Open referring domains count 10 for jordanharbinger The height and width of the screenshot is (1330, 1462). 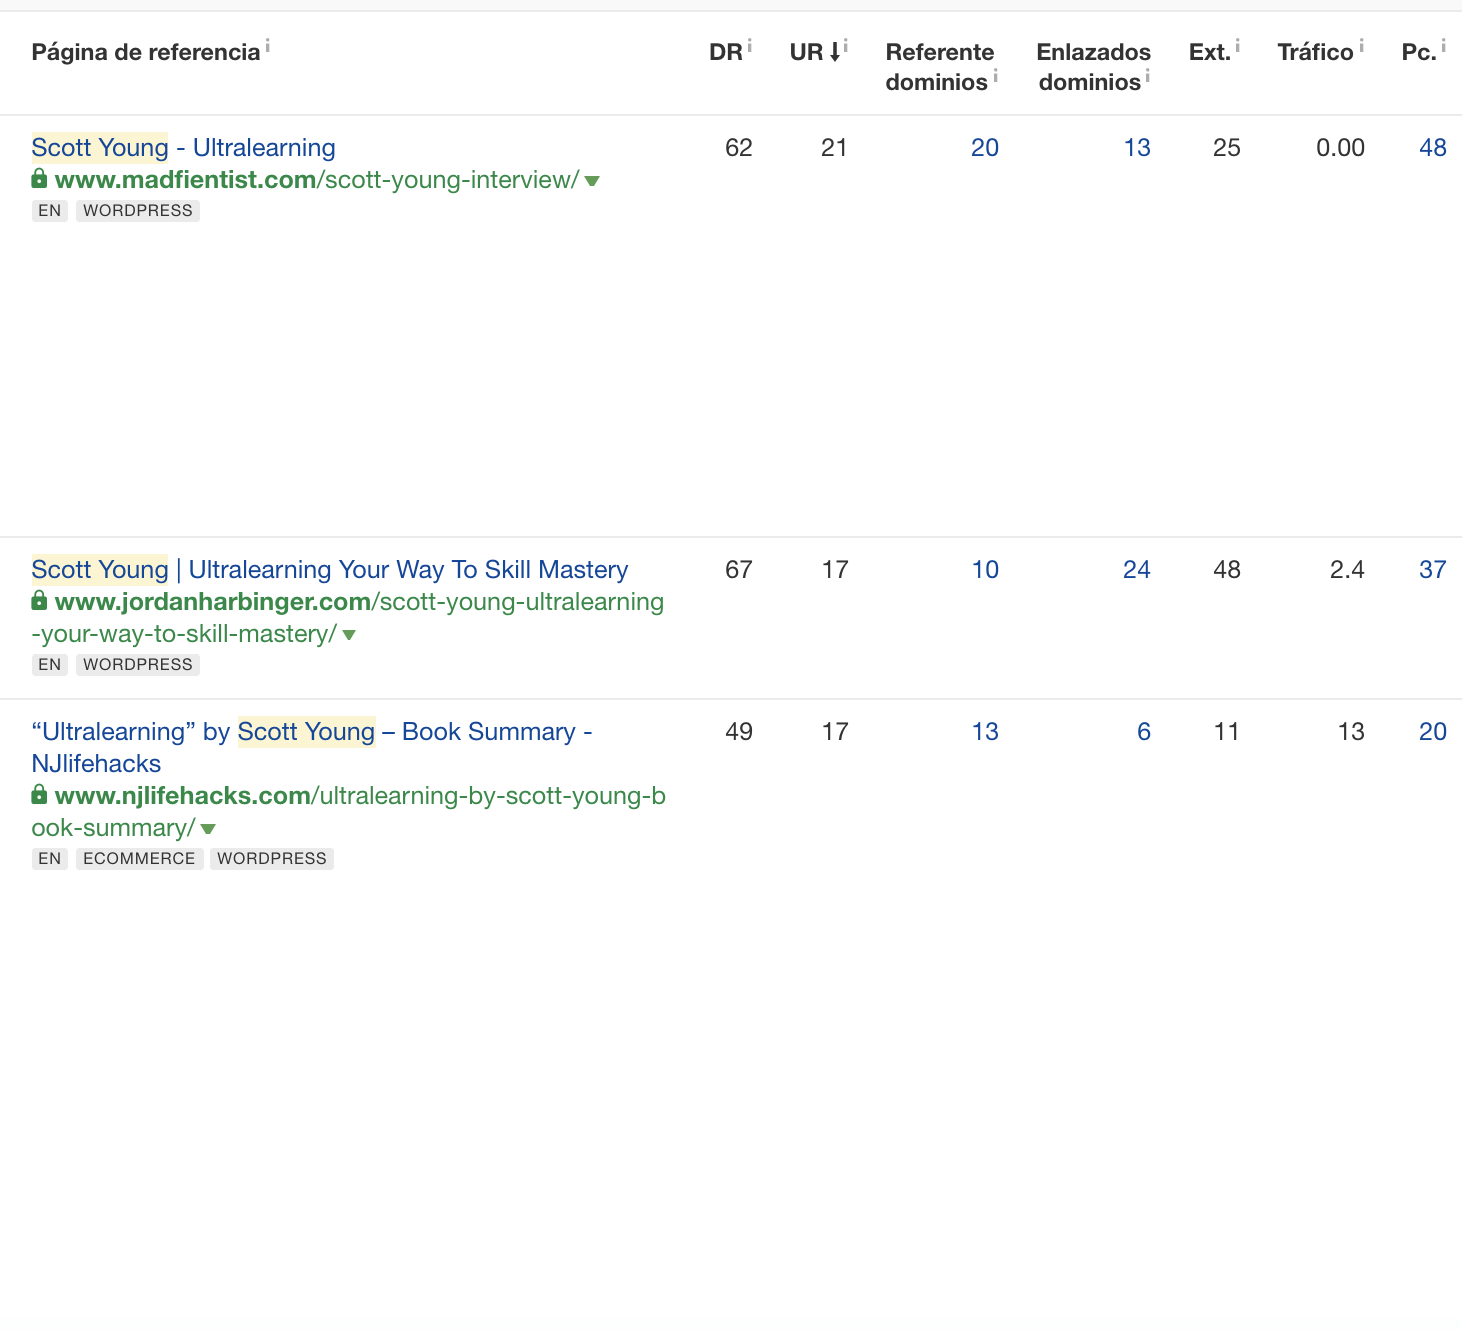(x=985, y=570)
